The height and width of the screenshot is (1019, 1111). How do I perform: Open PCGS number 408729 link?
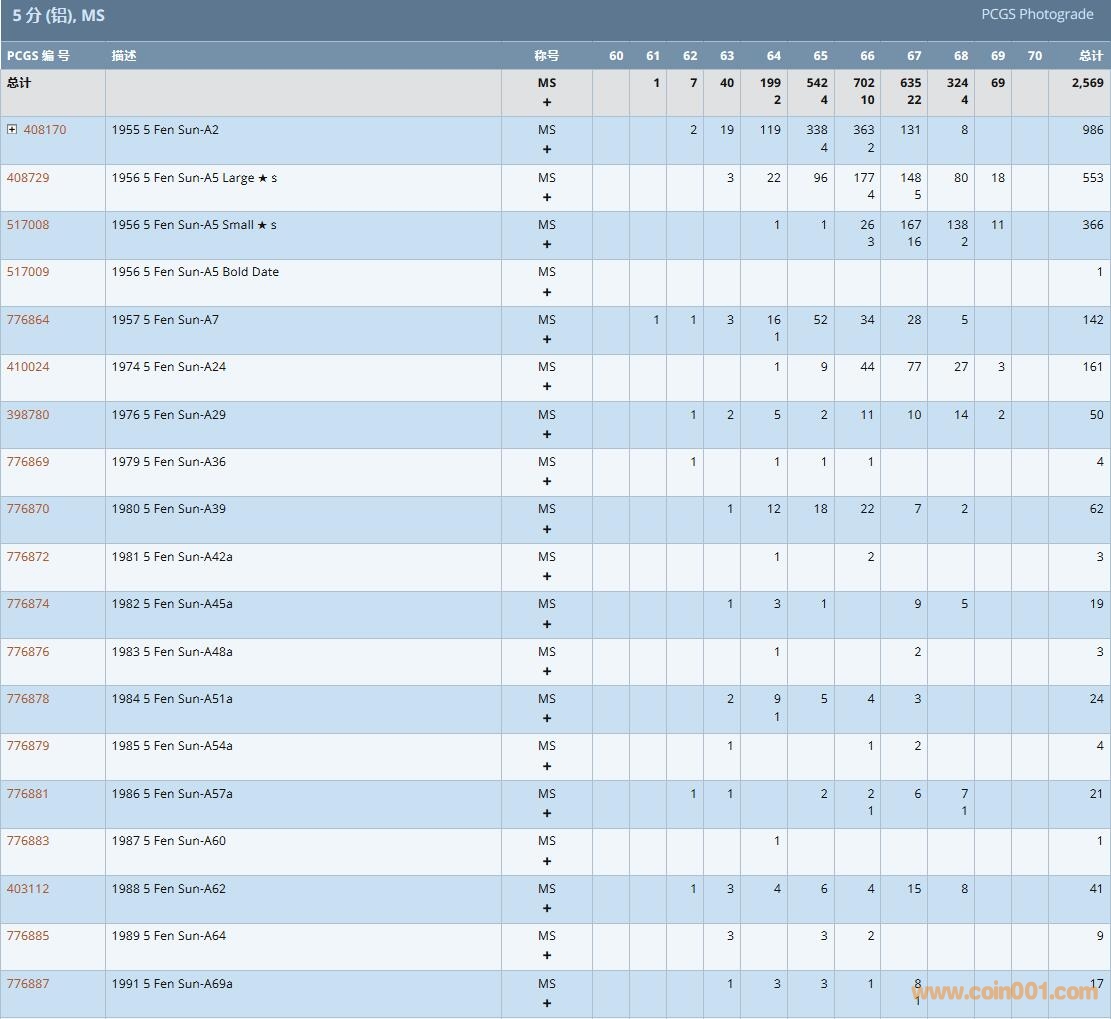(x=28, y=178)
